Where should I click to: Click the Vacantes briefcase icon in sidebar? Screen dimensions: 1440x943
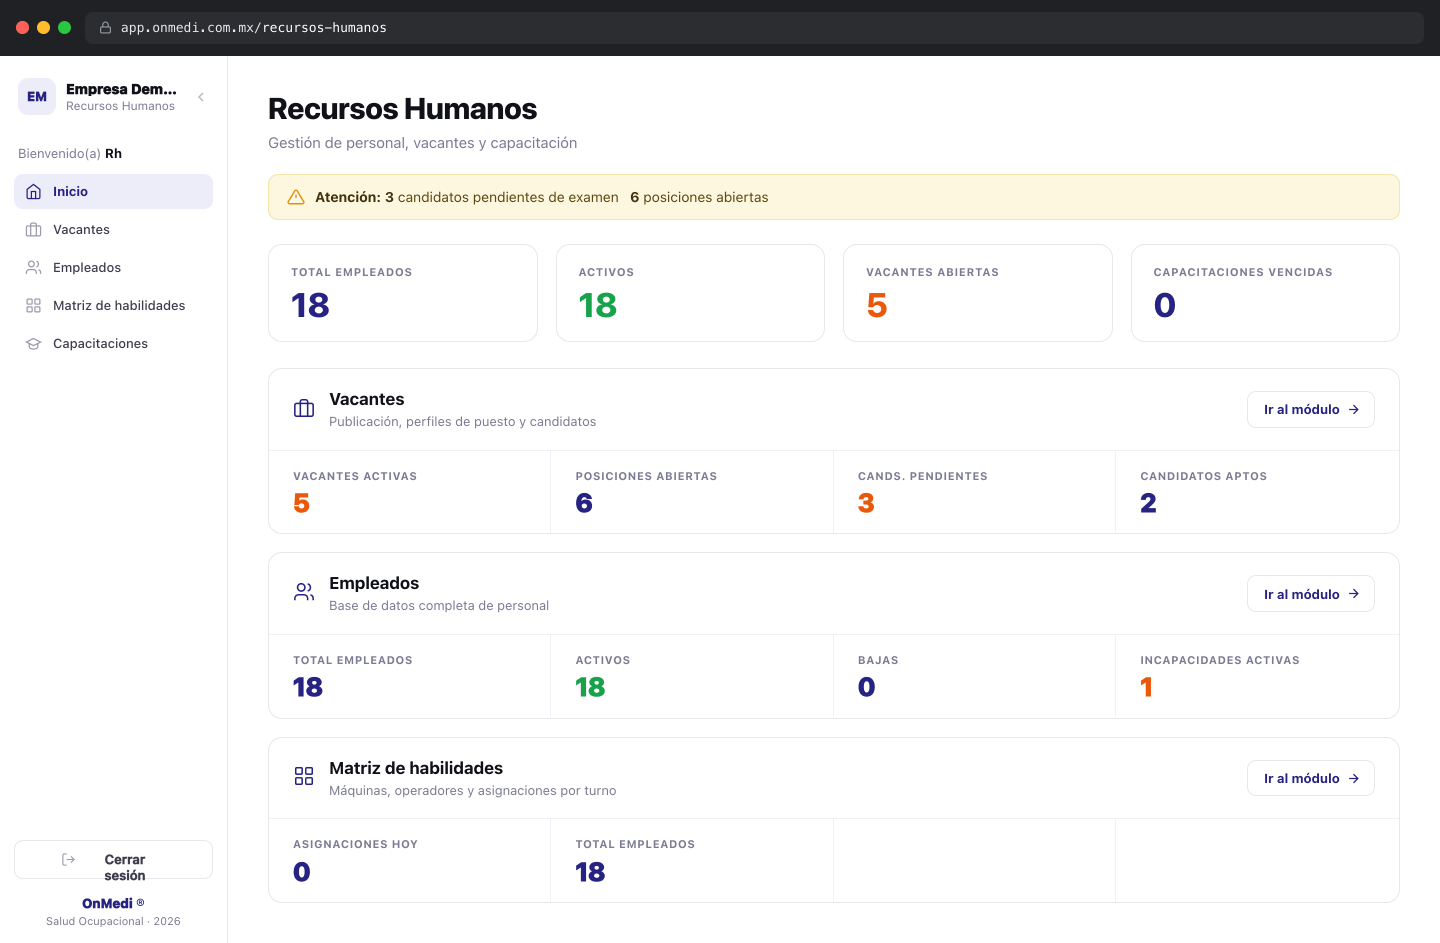click(x=34, y=230)
